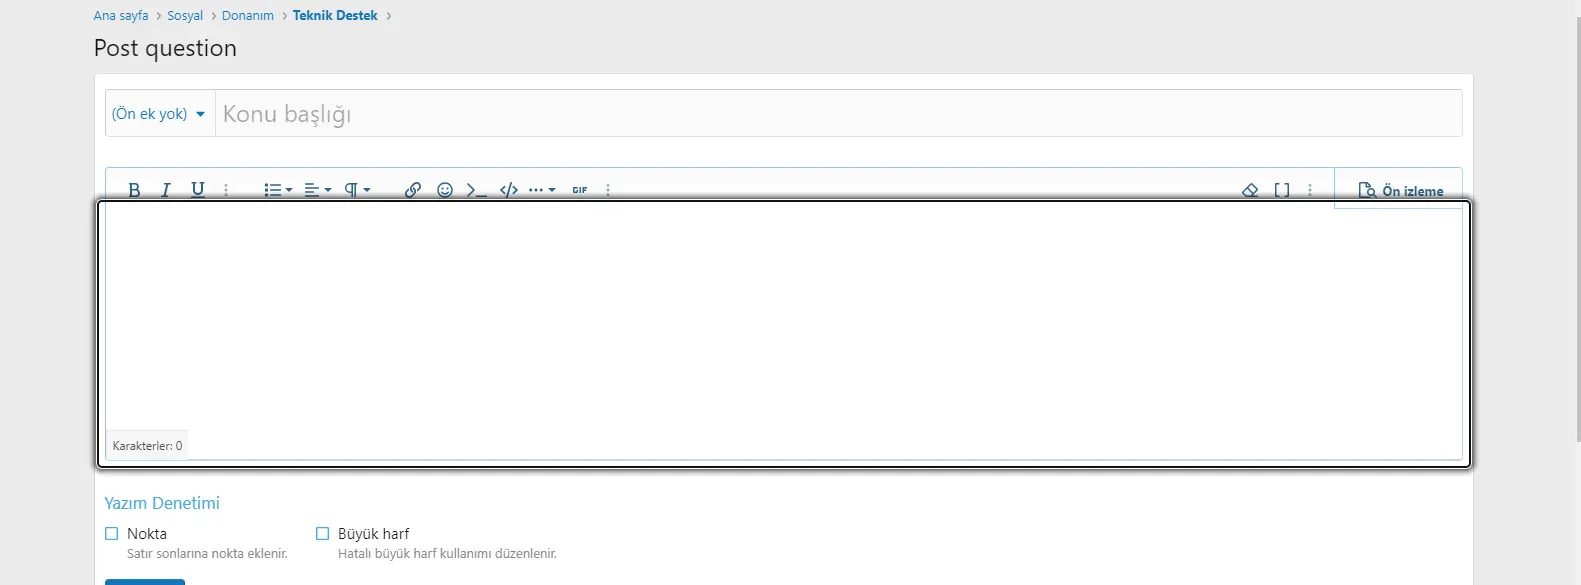Screen dimensions: 1581x585
Task: Enable the Büyük harf checkbox
Action: pos(323,534)
